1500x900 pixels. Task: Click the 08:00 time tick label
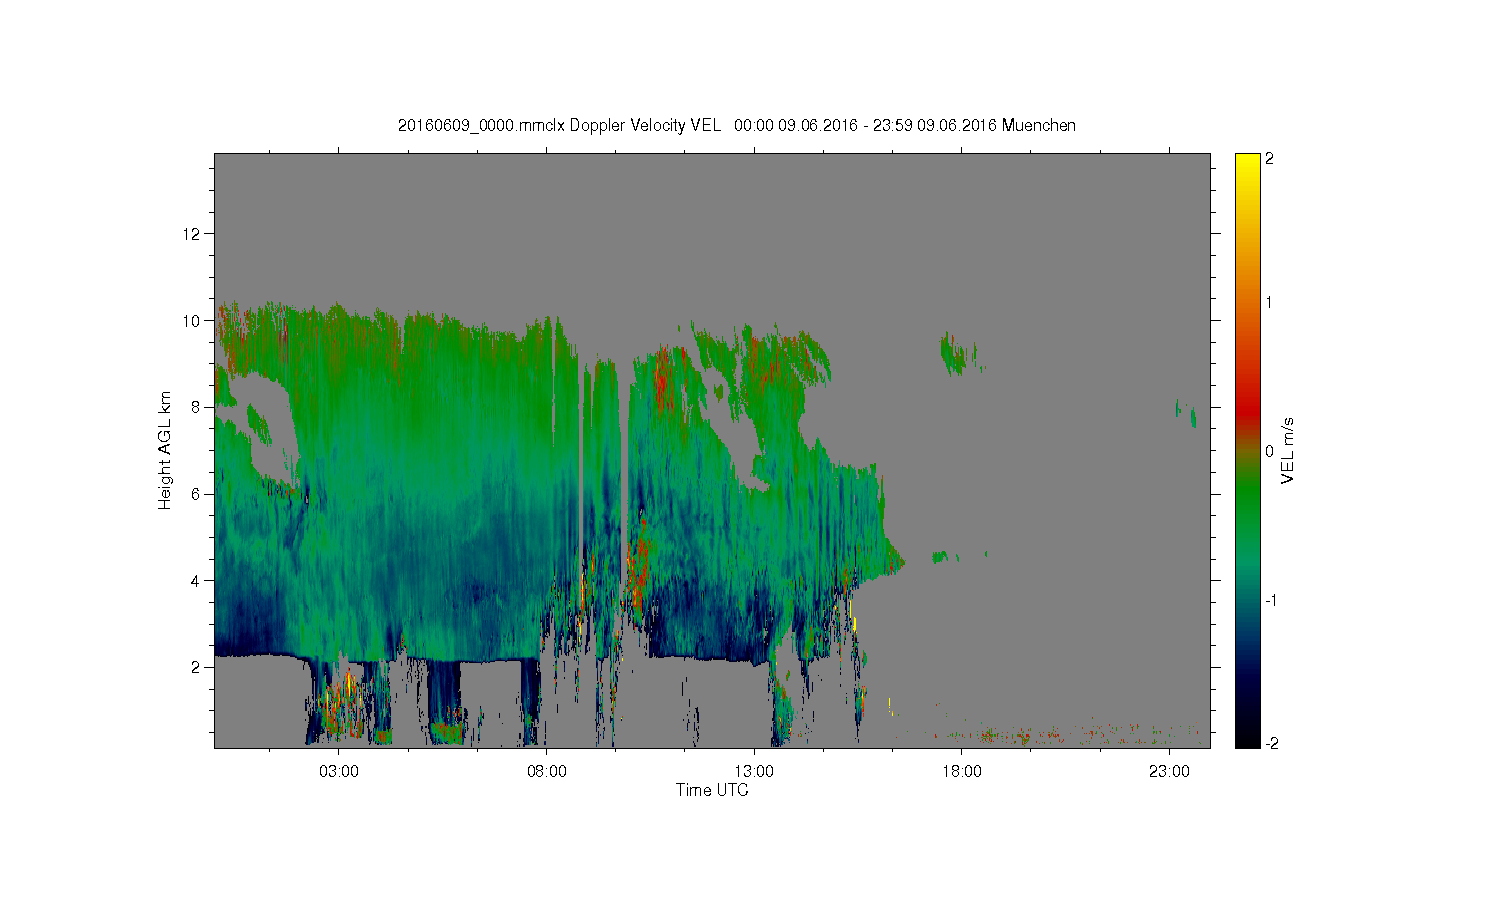point(547,772)
